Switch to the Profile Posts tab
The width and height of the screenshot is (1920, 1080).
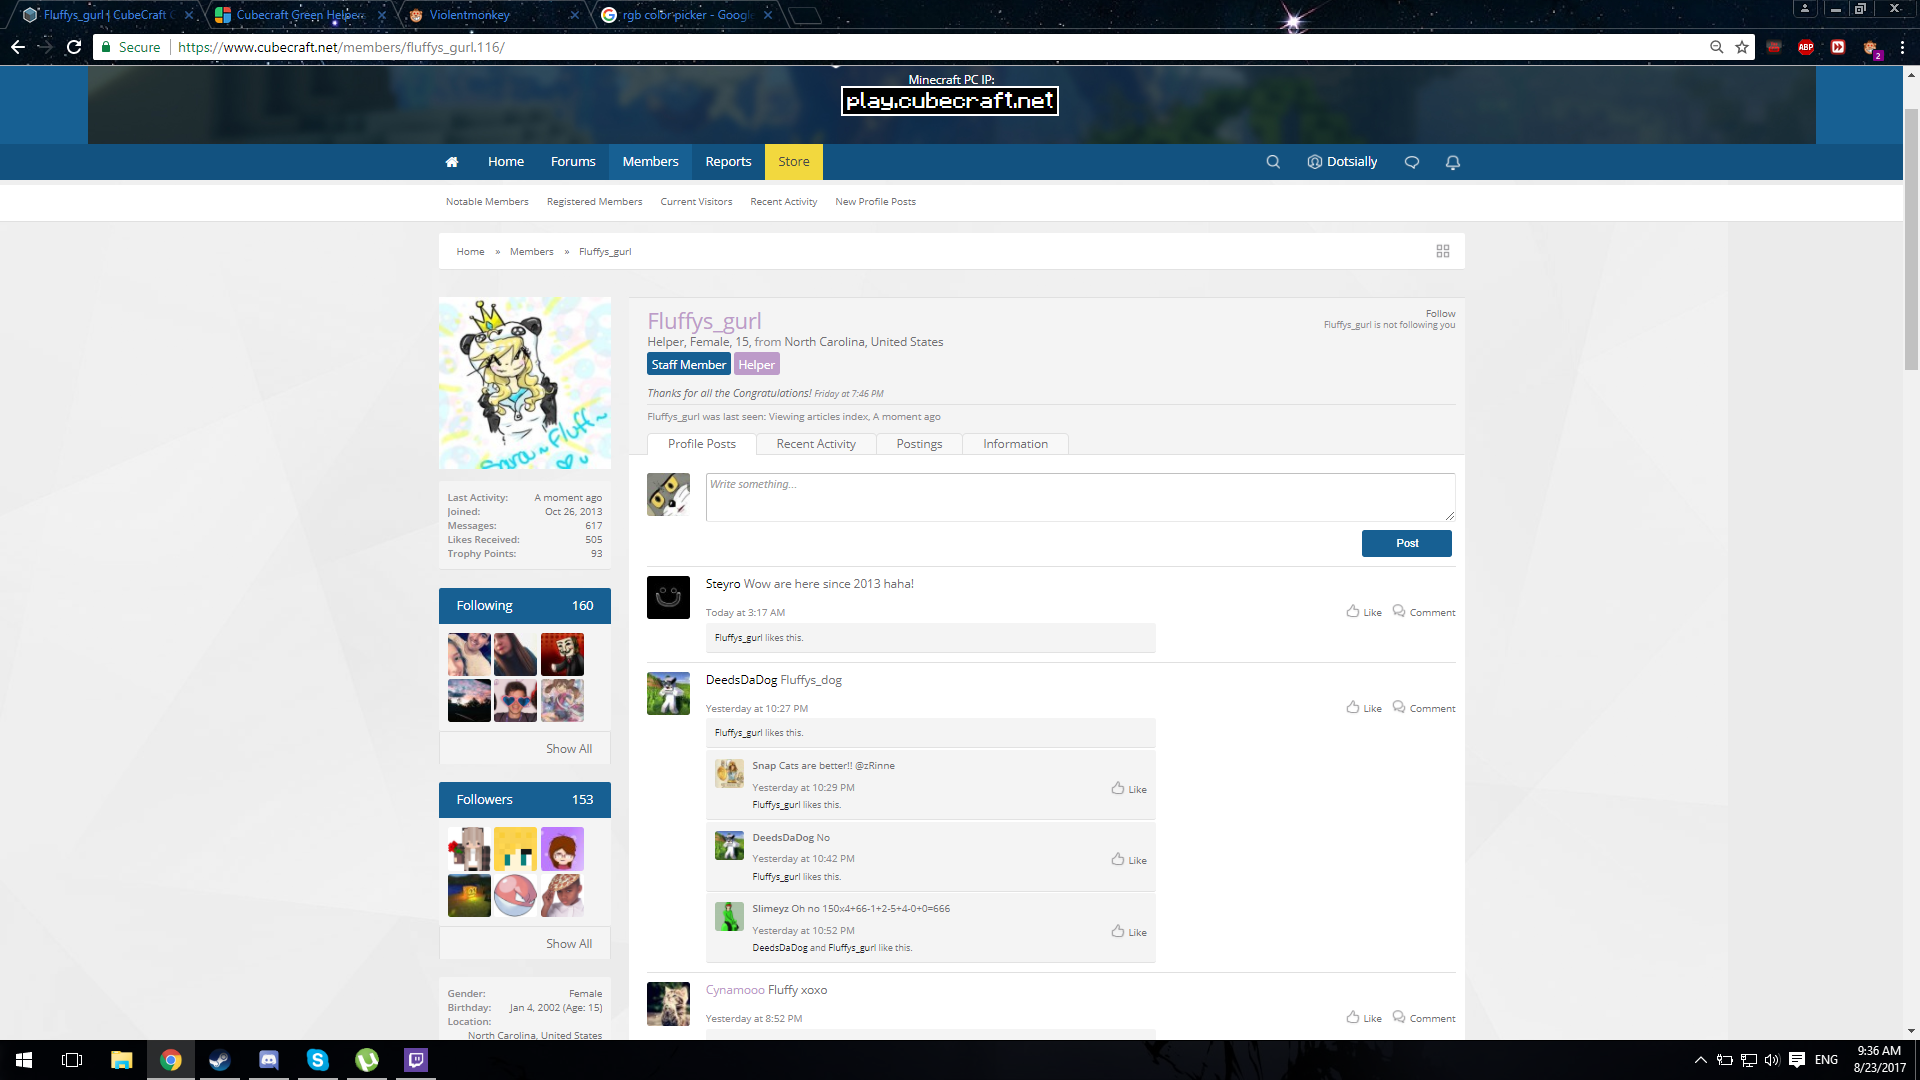tap(701, 444)
